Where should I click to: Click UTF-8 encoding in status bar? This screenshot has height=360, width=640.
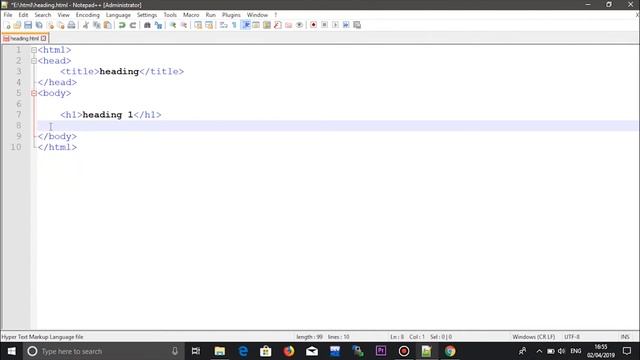tap(572, 337)
